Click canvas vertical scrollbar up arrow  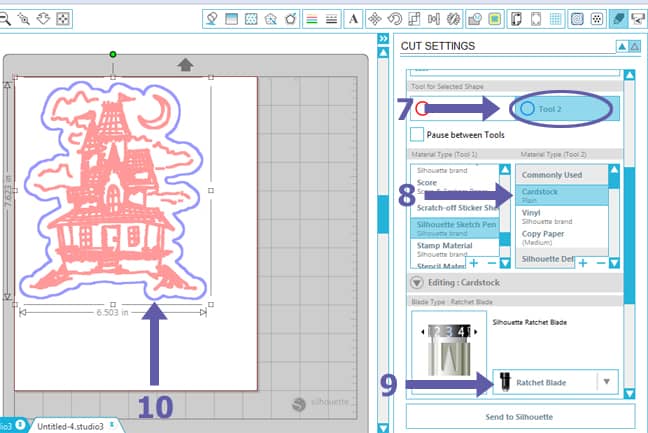coord(384,53)
